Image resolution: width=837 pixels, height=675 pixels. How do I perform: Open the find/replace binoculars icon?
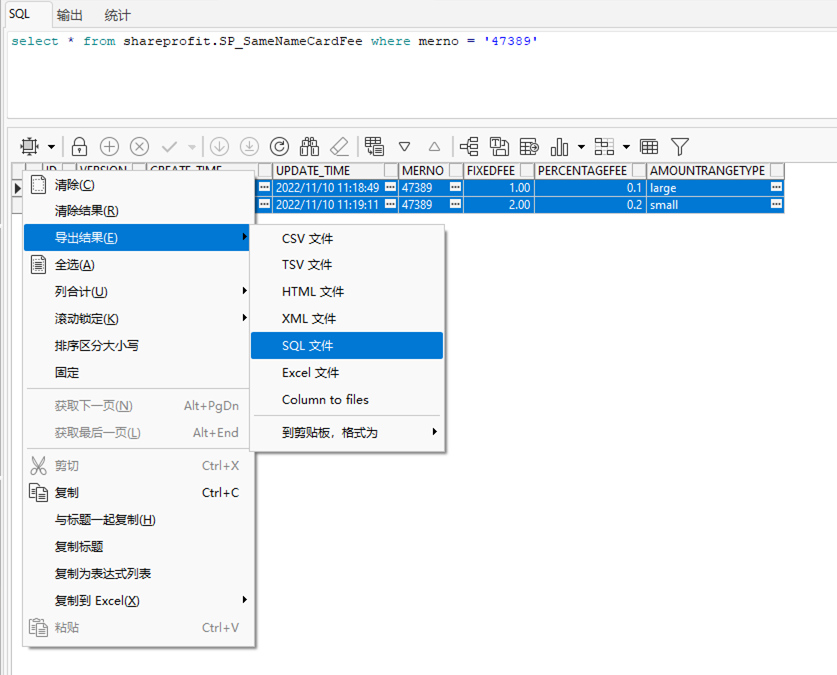point(311,146)
